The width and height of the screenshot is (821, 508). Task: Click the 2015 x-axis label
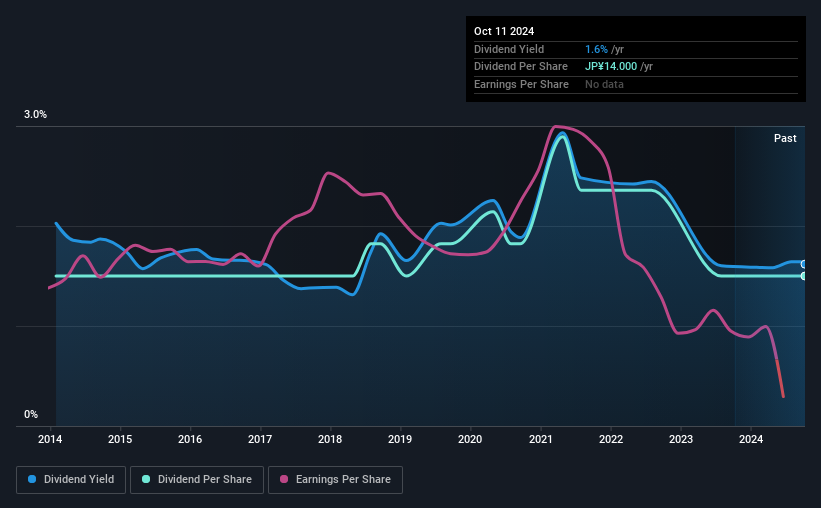pyautogui.click(x=120, y=439)
